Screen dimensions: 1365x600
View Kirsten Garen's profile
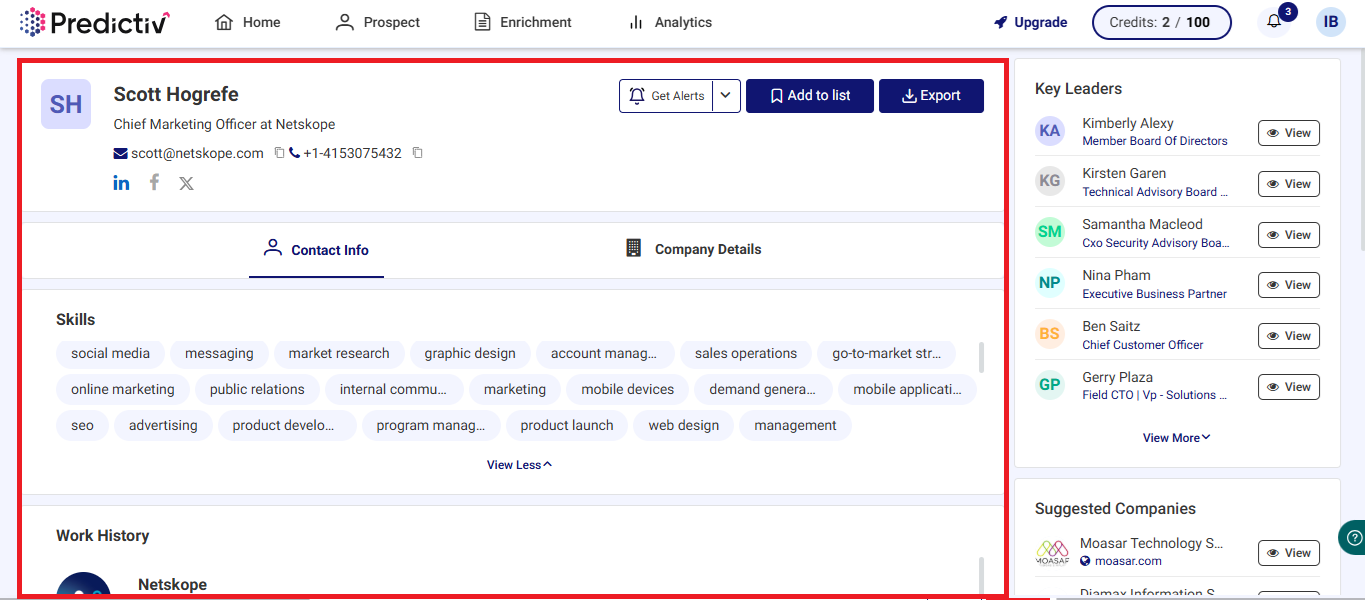[1289, 184]
